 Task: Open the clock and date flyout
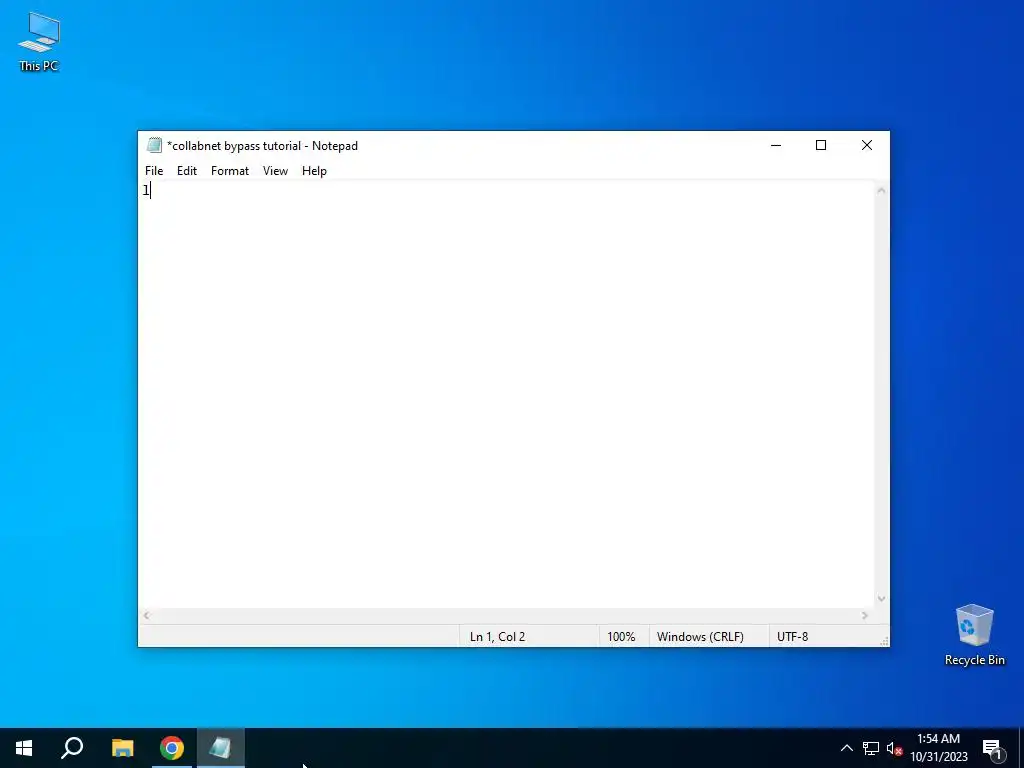click(938, 748)
